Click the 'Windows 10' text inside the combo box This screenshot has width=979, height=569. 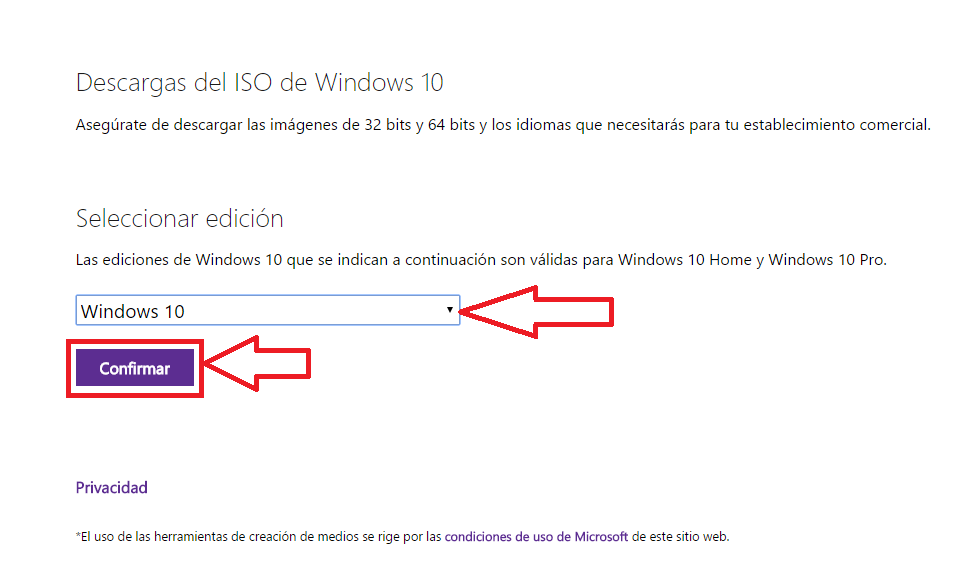[132, 311]
